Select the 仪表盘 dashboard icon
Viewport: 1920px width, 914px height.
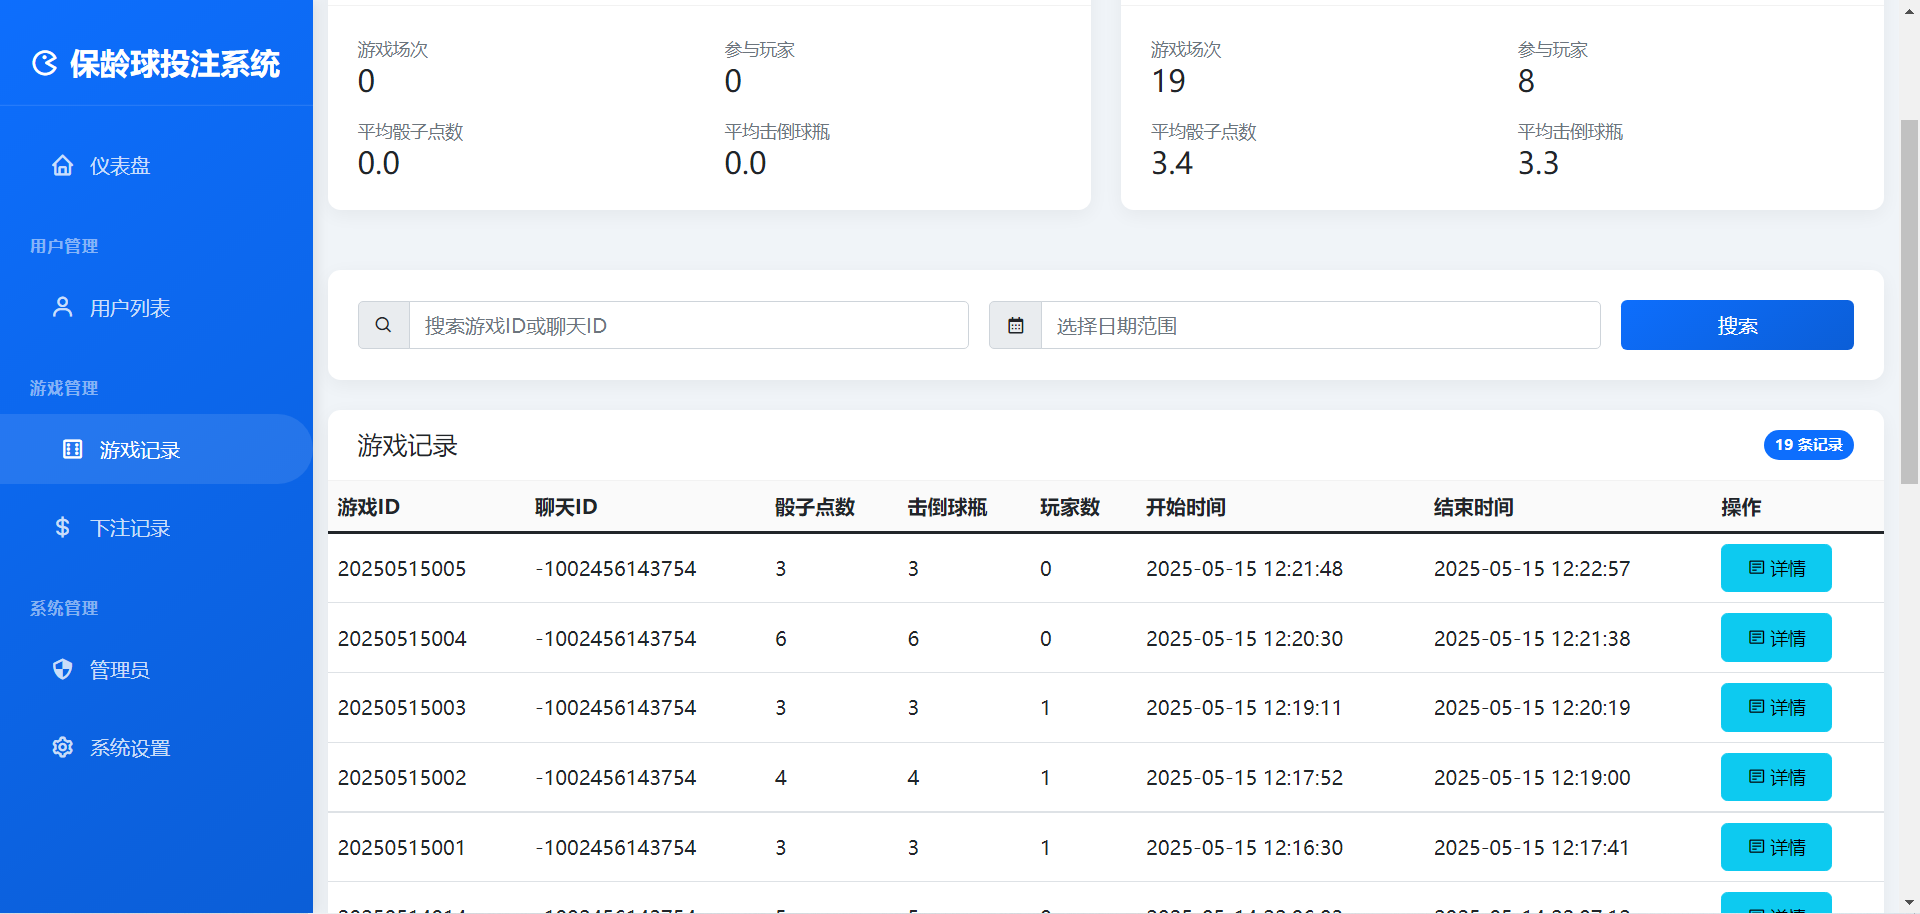click(x=62, y=166)
